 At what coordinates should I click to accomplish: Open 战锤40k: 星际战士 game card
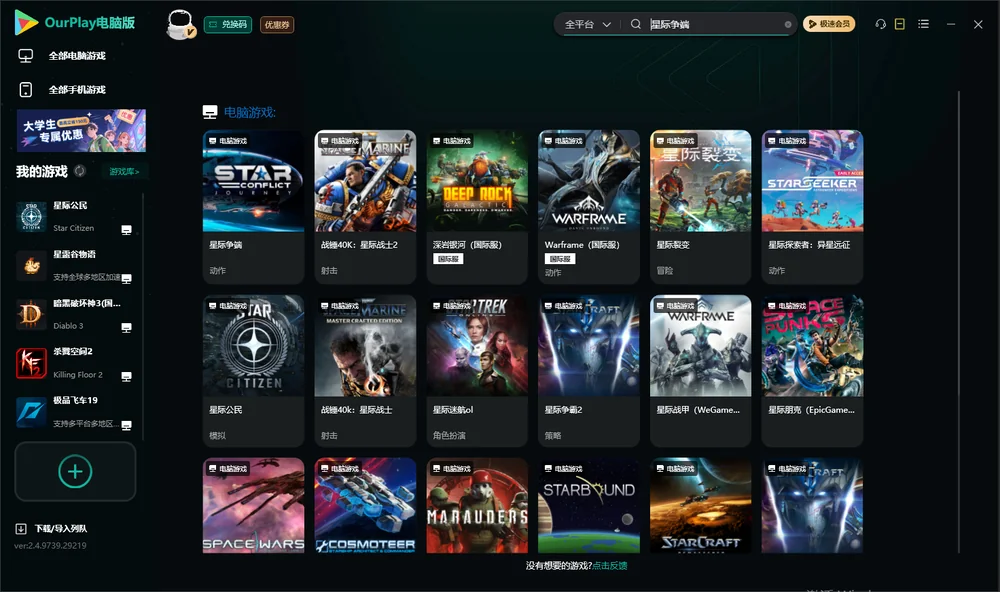tap(365, 371)
